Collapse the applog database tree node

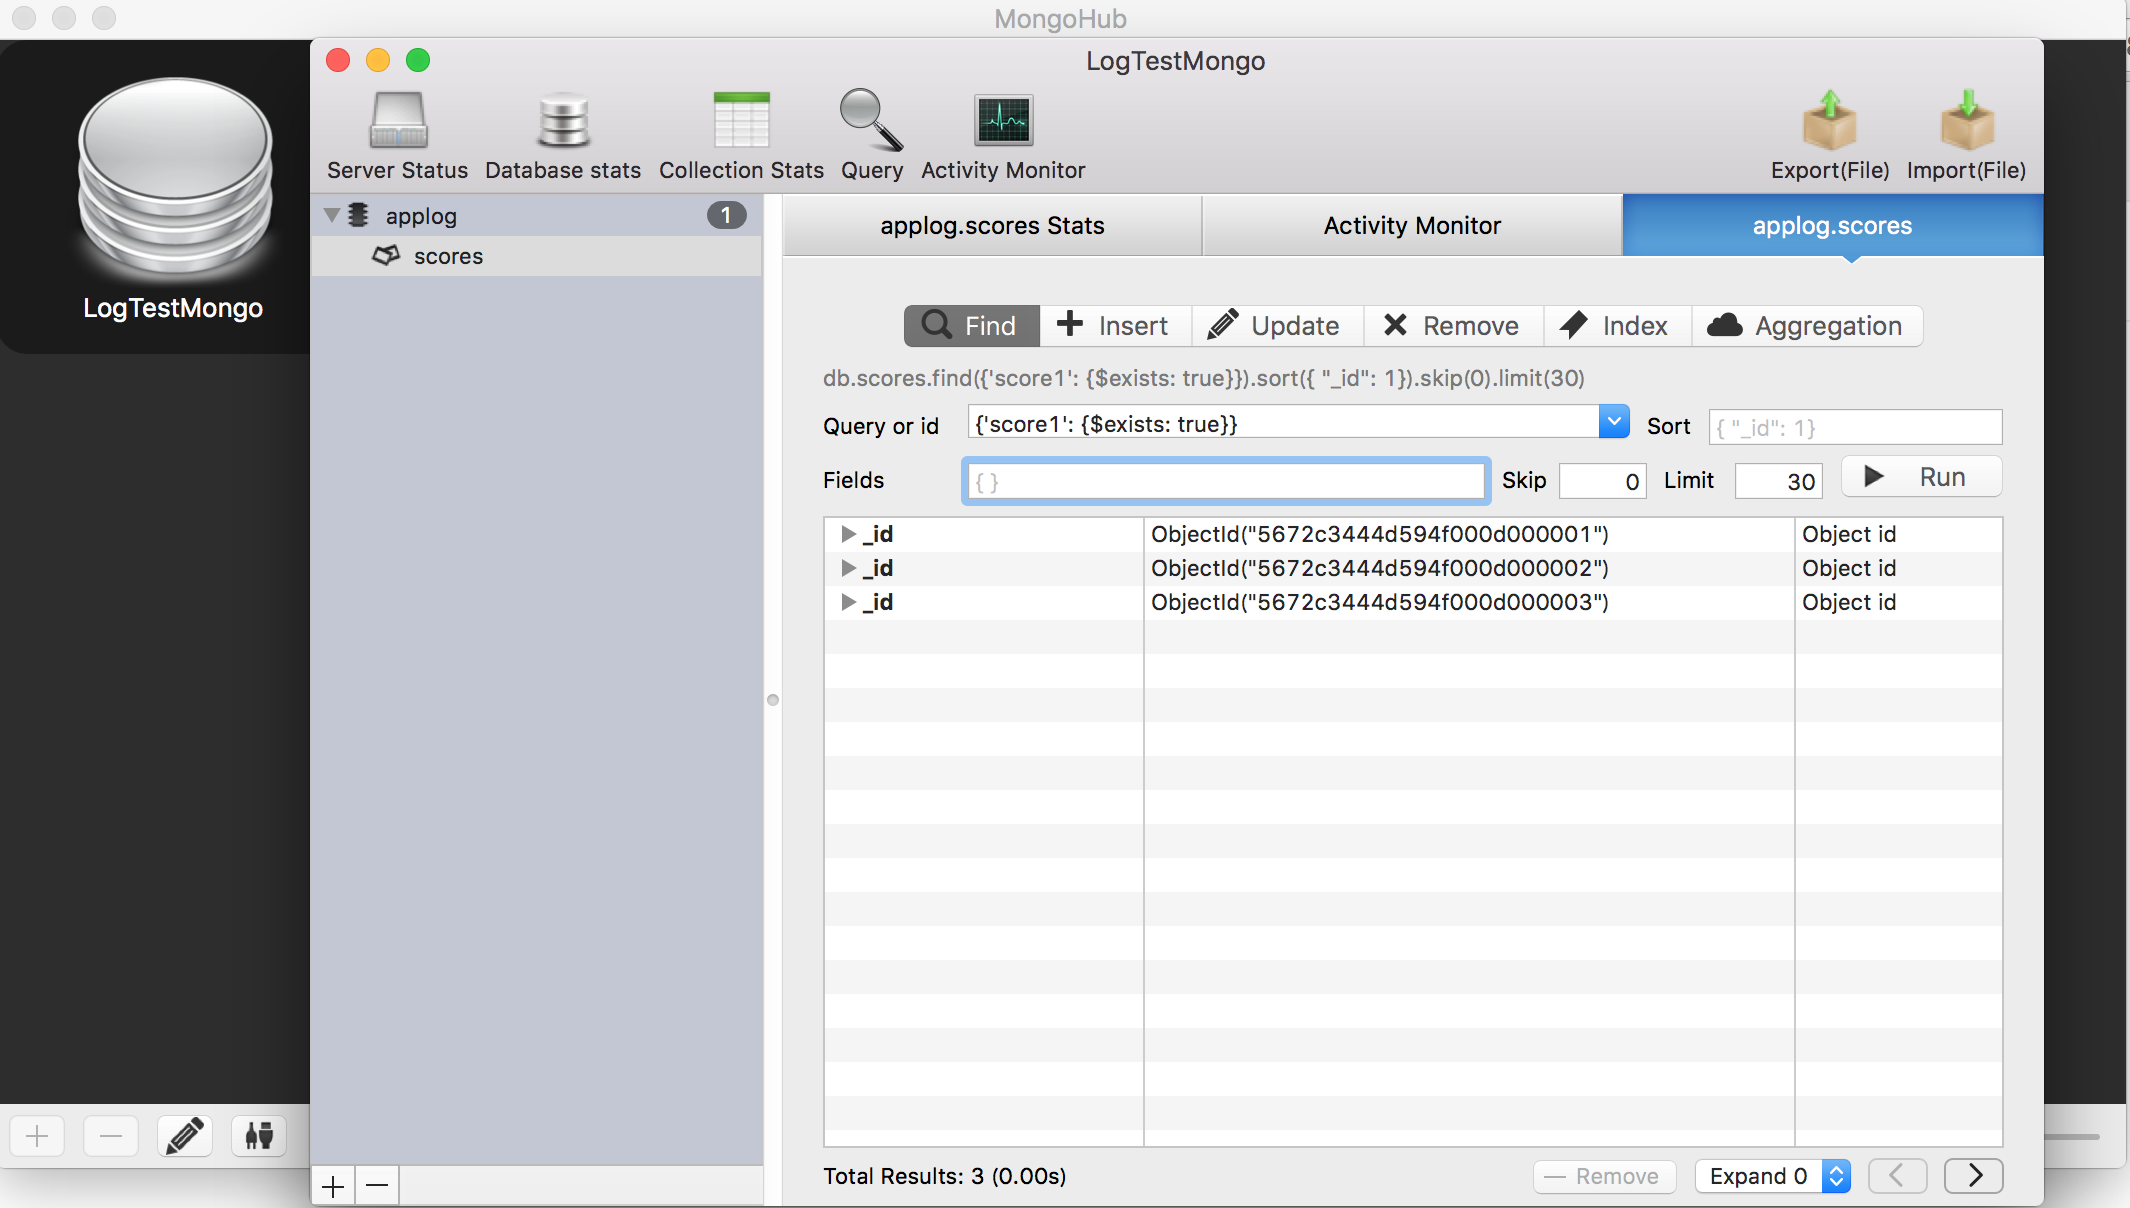pos(332,215)
